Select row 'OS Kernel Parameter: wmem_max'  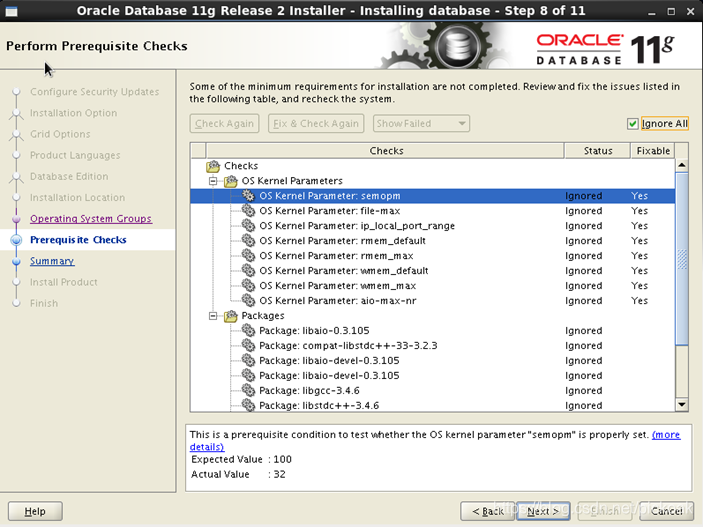[433, 285]
